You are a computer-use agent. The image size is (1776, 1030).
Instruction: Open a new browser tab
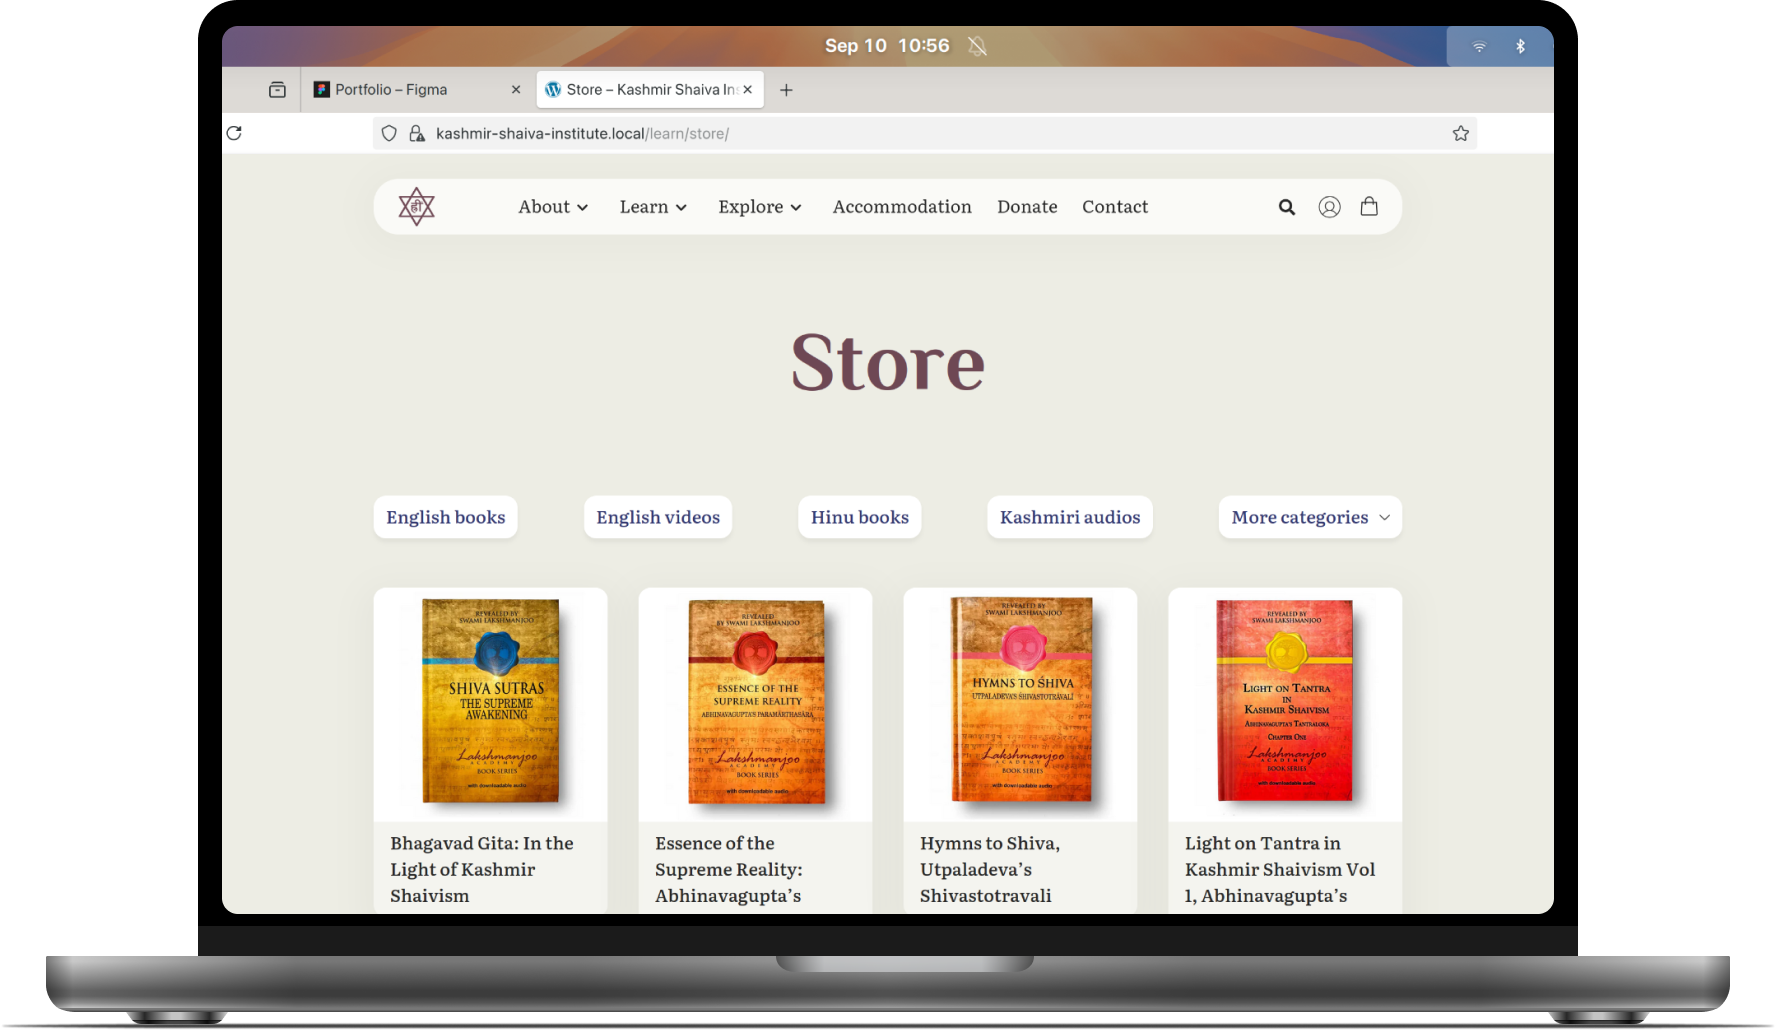tap(786, 90)
